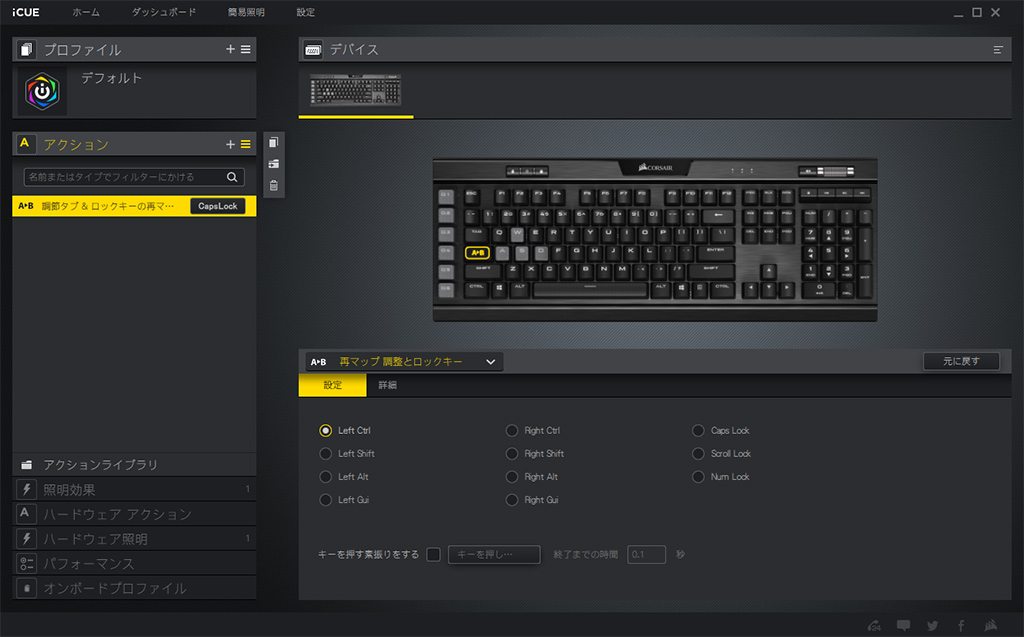
Task: Select the Caps Lock radio button
Action: 698,431
